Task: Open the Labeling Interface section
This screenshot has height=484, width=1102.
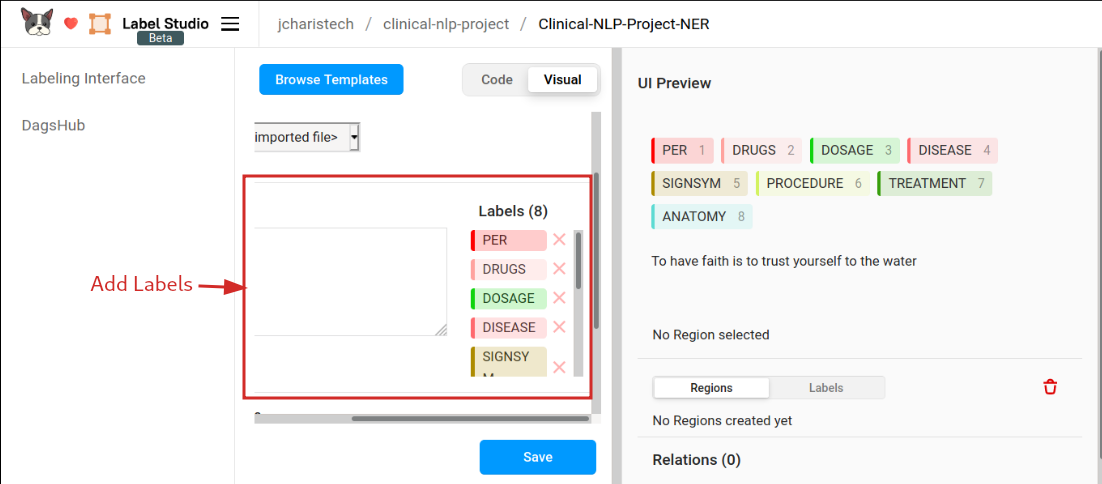Action: click(x=84, y=78)
